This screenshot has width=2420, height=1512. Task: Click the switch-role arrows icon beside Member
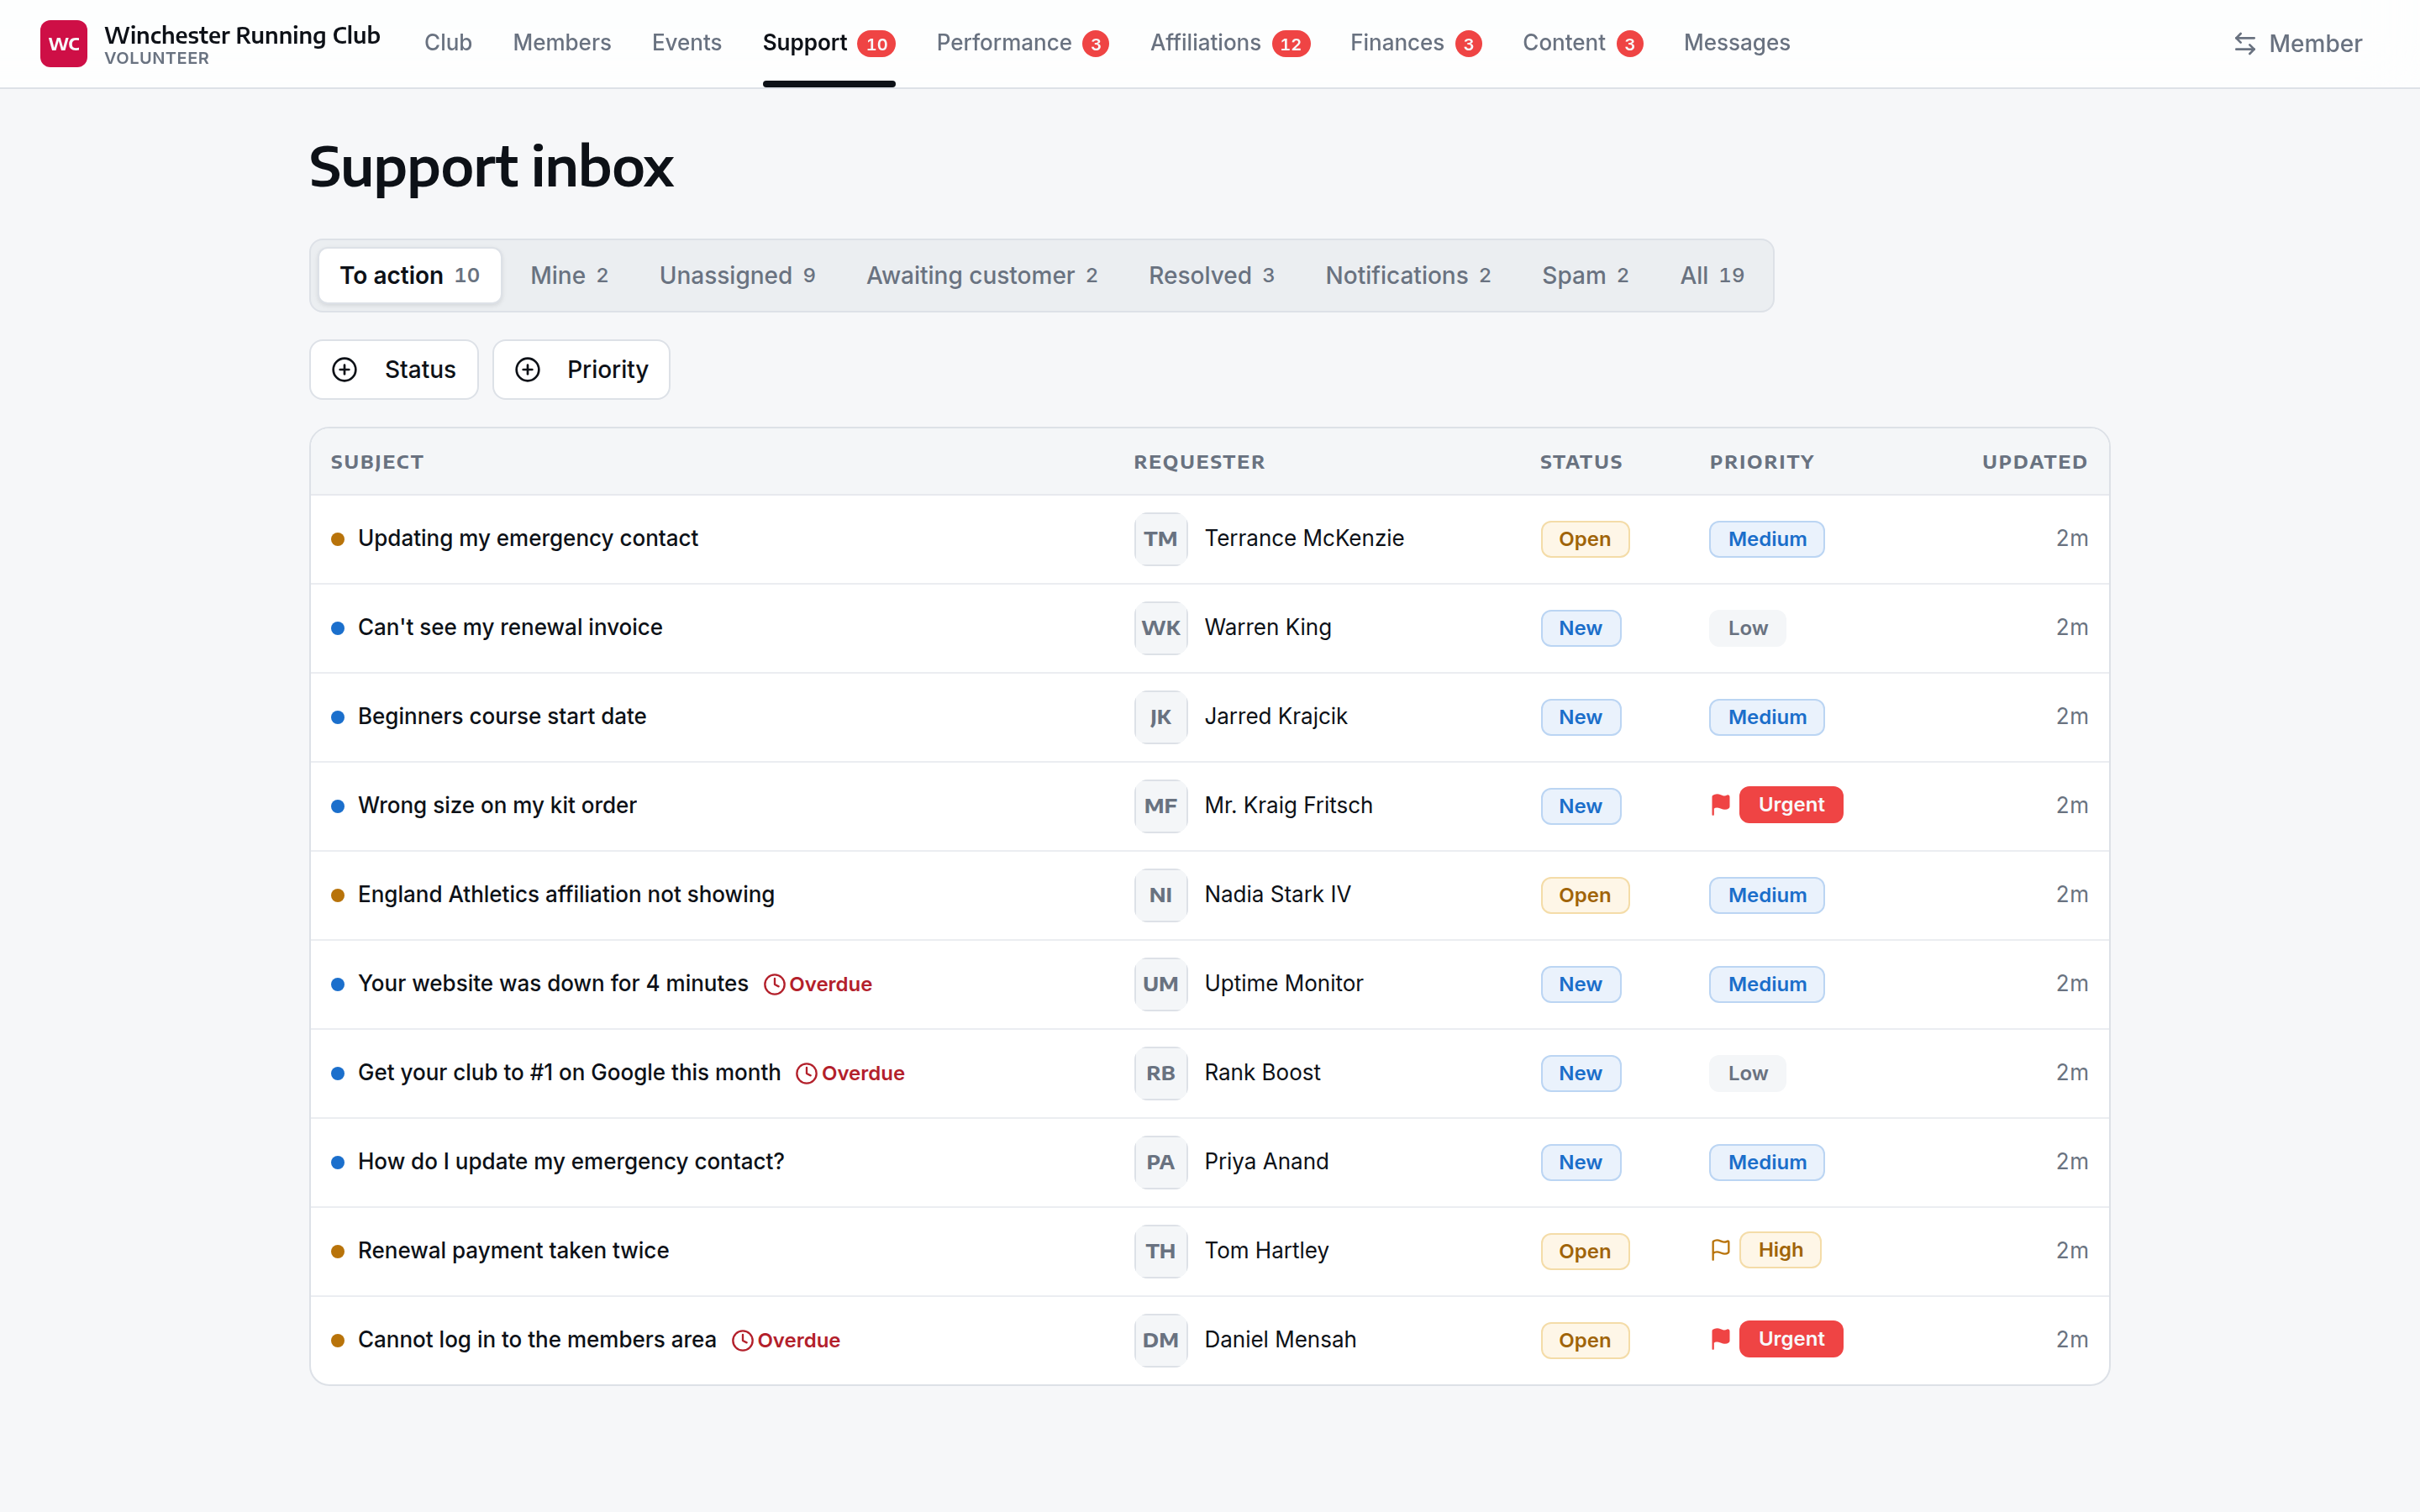coord(2244,44)
